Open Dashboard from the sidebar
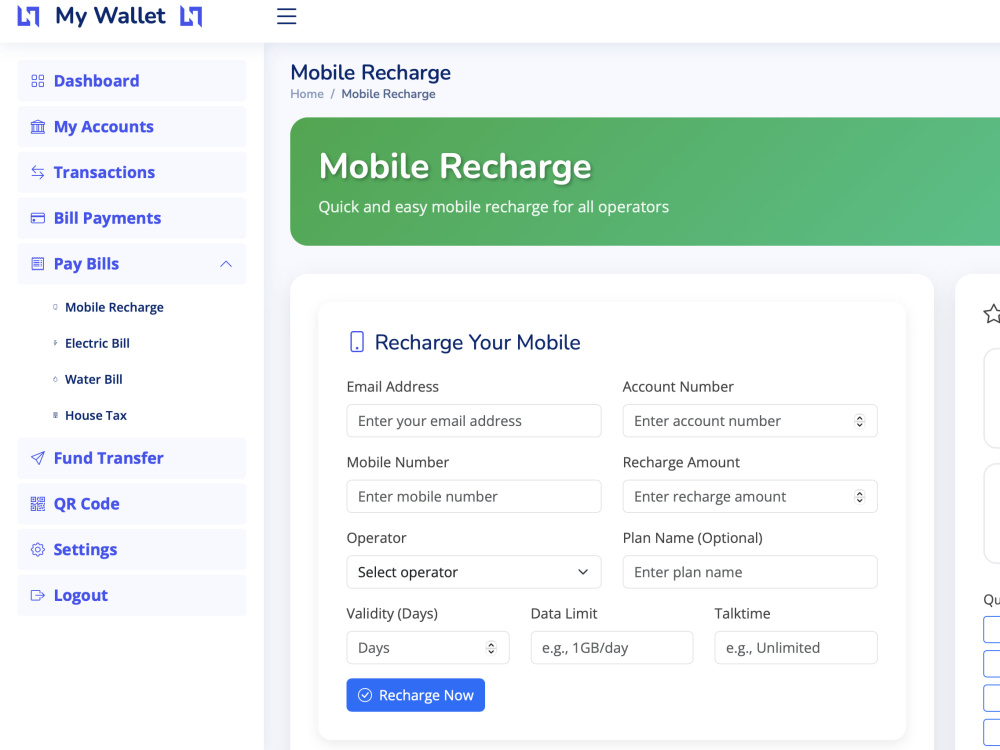 132,81
